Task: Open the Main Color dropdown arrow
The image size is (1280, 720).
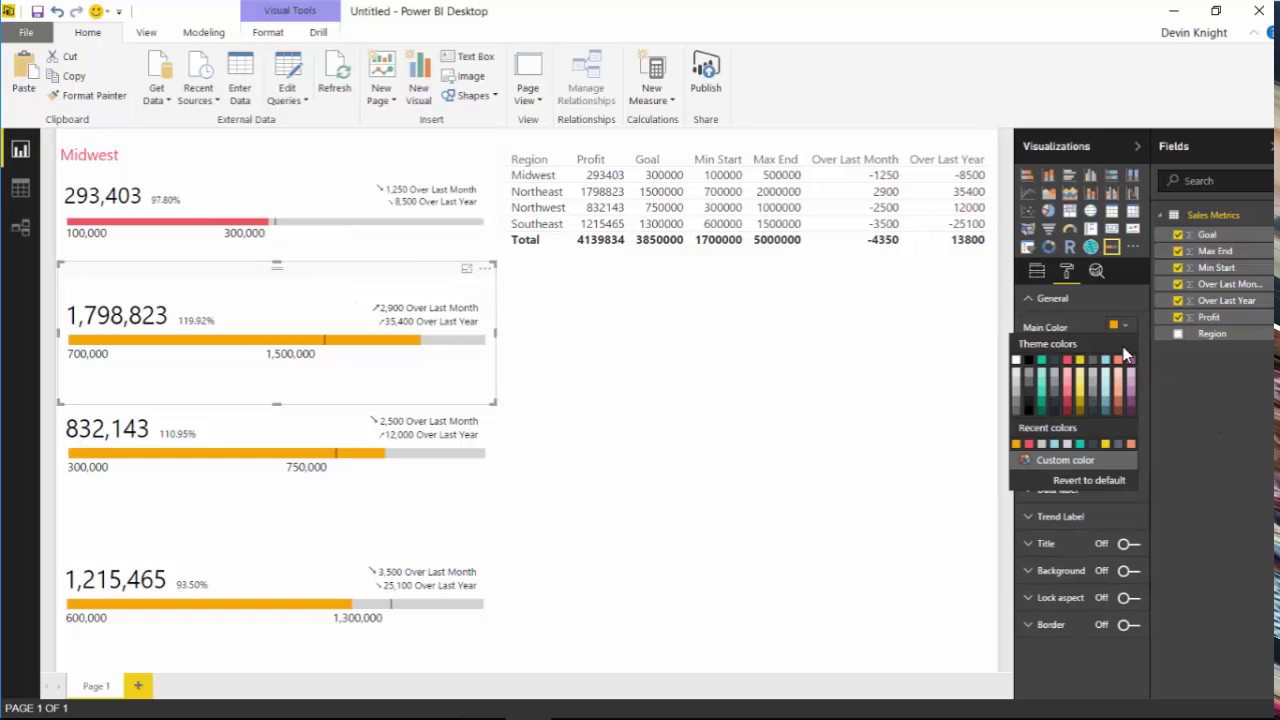Action: tap(1125, 325)
